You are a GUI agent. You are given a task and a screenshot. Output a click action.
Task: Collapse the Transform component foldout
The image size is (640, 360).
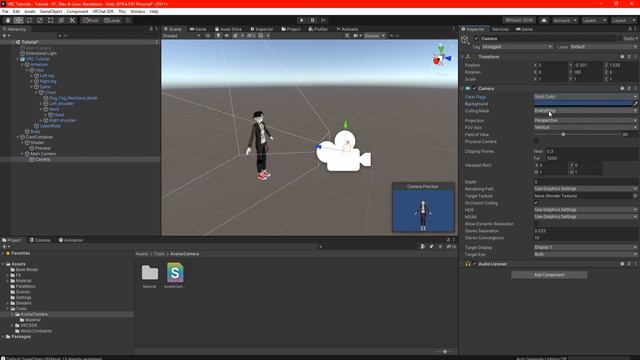click(x=462, y=57)
